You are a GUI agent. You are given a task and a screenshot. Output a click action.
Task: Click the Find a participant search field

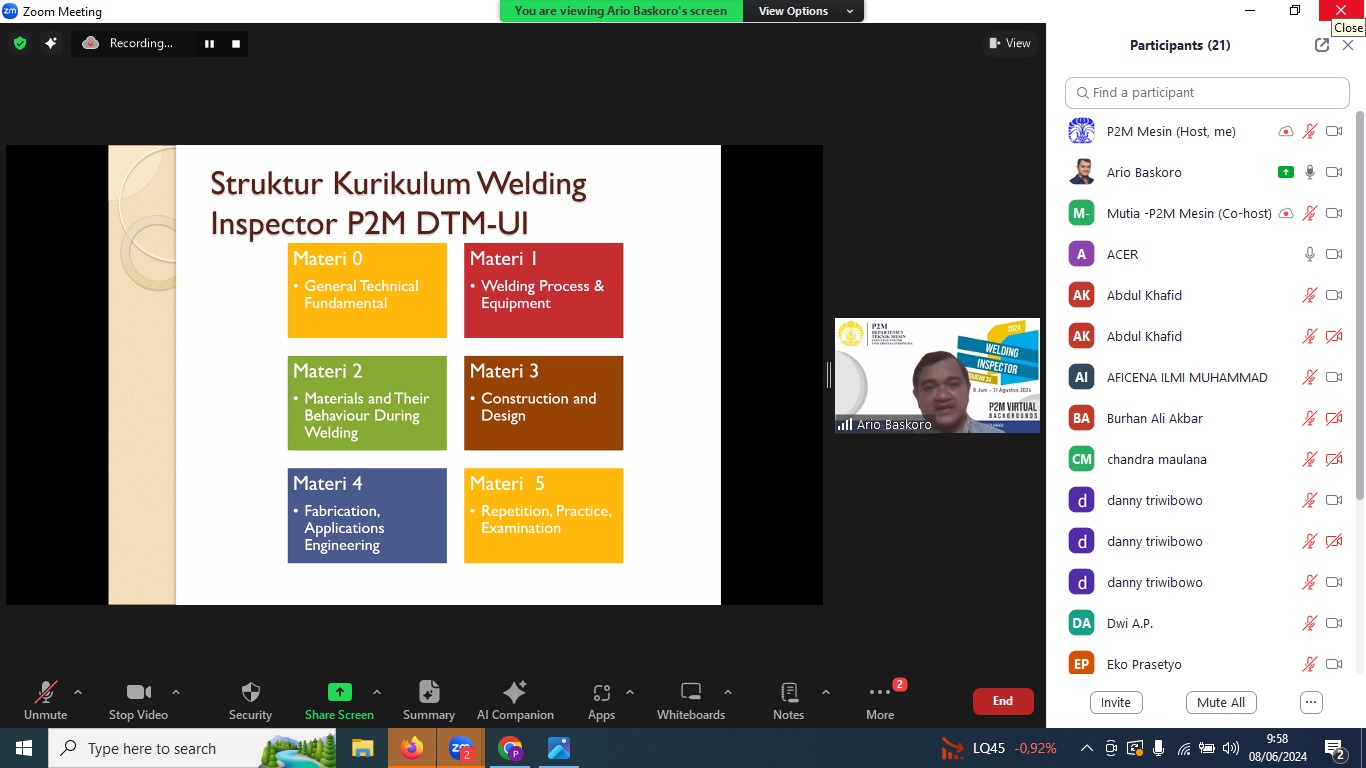coord(1207,92)
